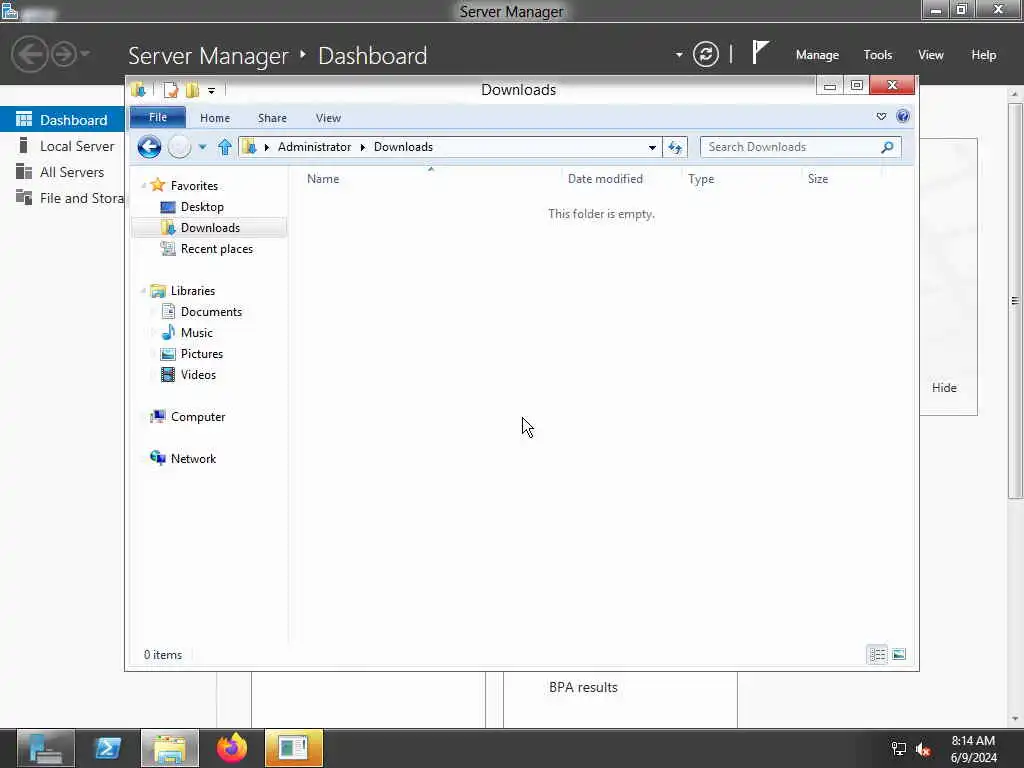Click Server Manager Forward navigation arrow
Viewport: 1024px width, 768px height.
[63, 54]
